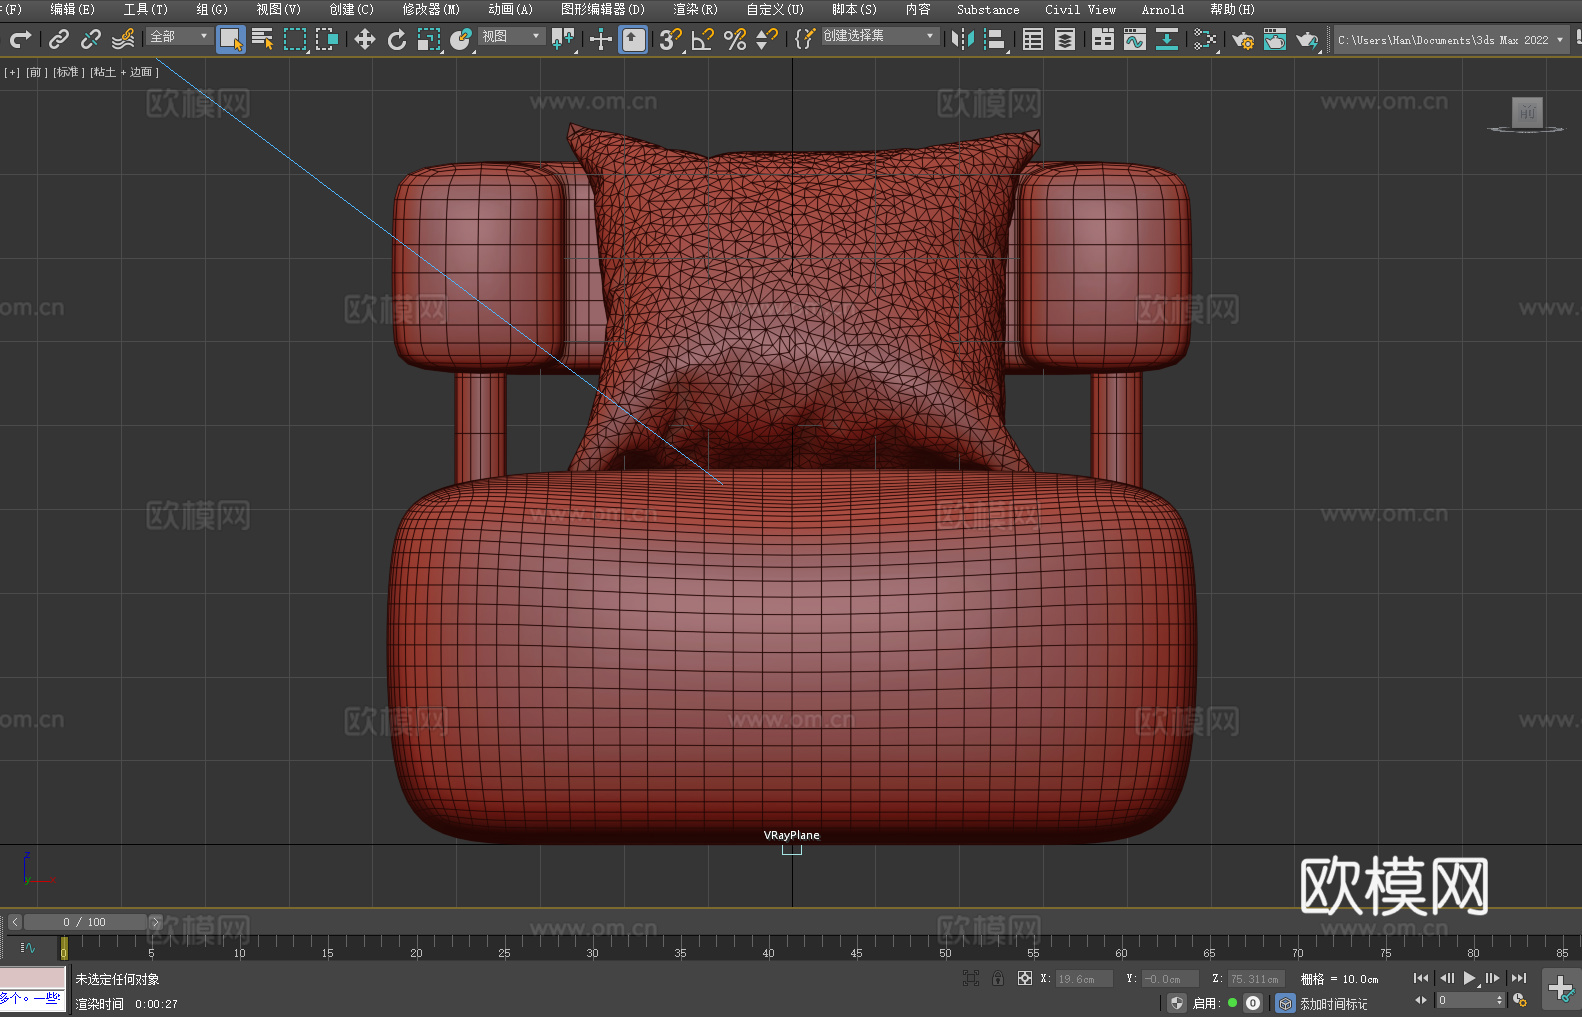Select the Move tool

pyautogui.click(x=365, y=39)
